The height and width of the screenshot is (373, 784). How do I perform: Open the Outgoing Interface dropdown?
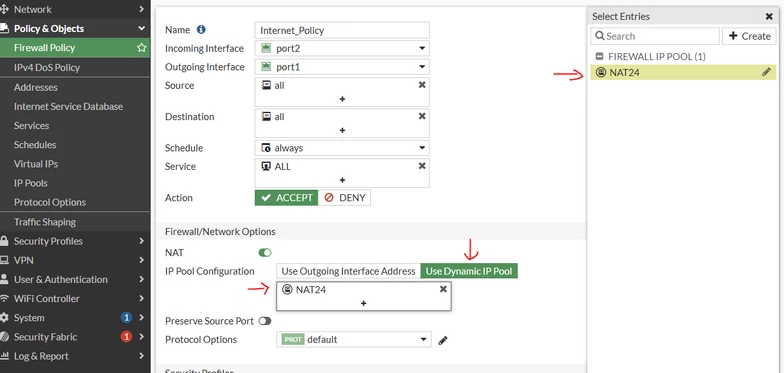point(342,67)
